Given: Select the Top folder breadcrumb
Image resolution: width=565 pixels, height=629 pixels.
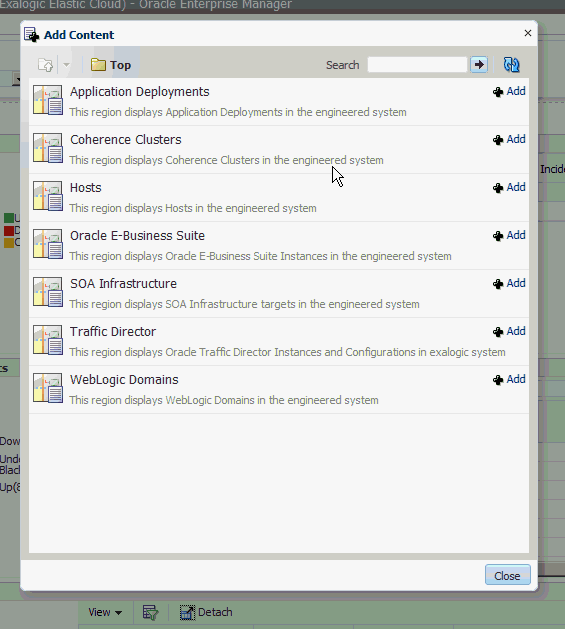Looking at the screenshot, I should [111, 65].
